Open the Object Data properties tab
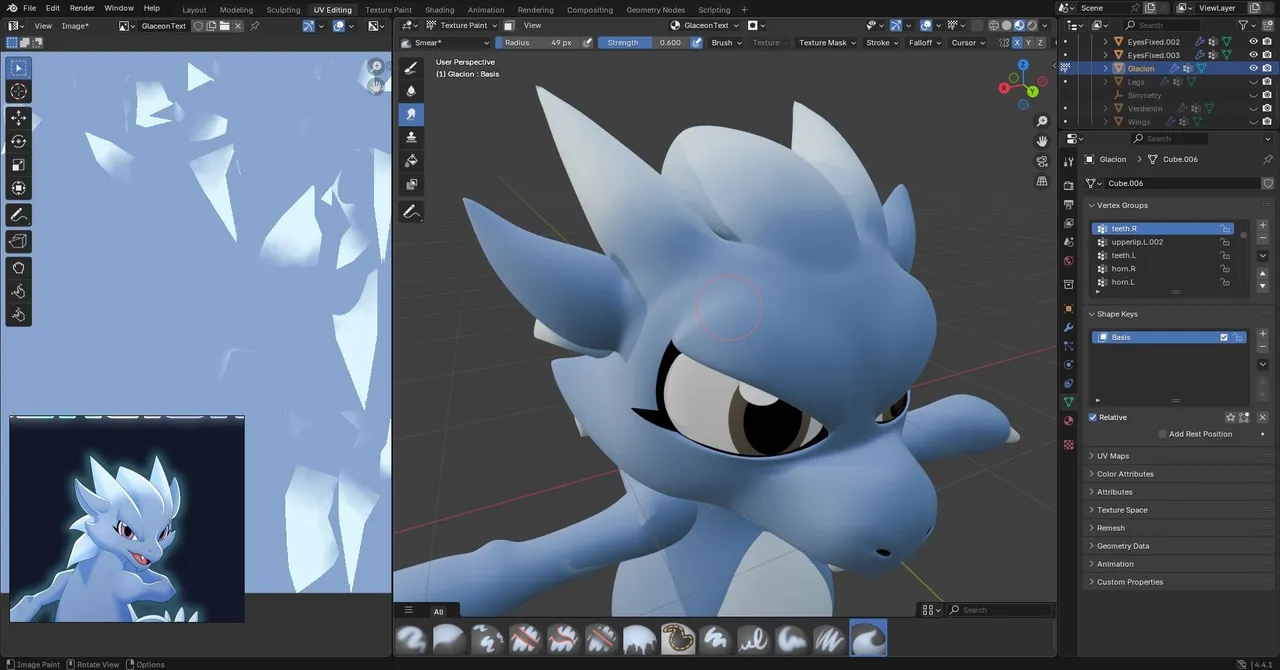Image resolution: width=1280 pixels, height=670 pixels. 1068,402
